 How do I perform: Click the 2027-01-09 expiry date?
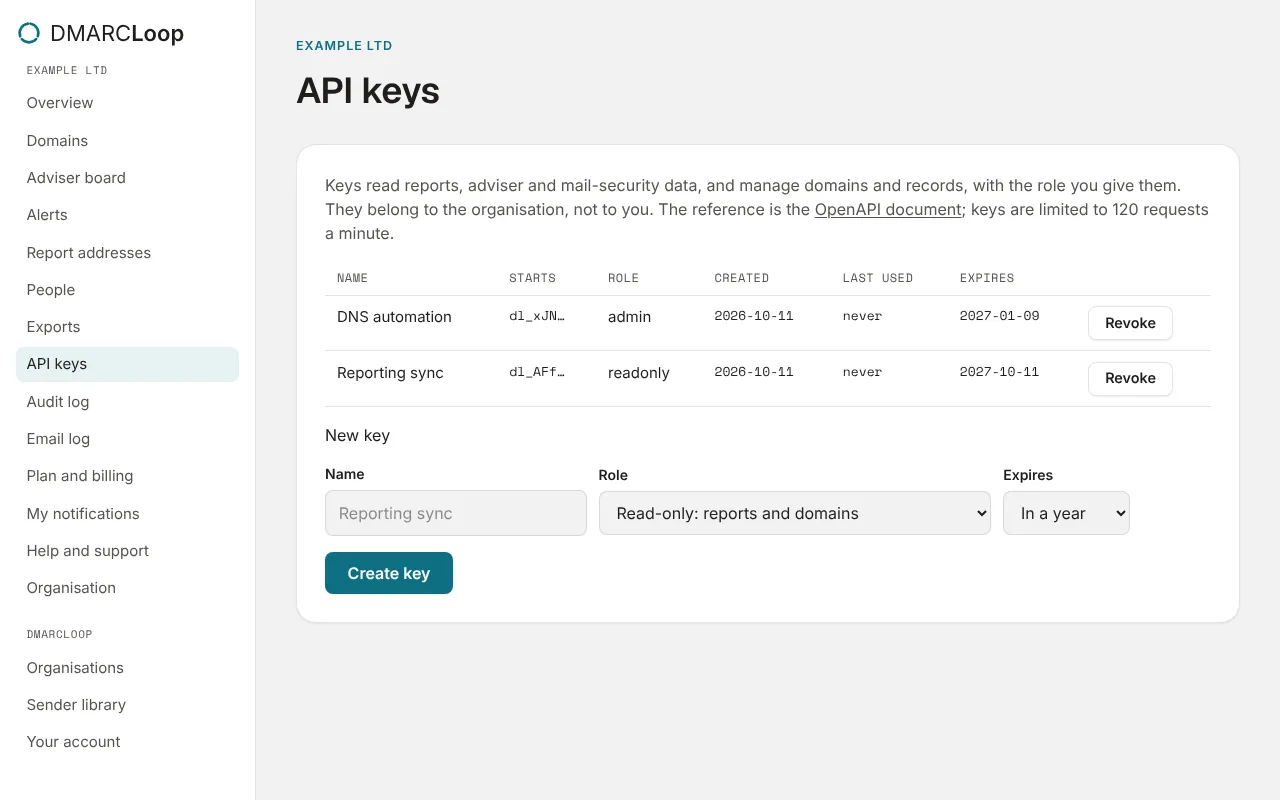click(999, 316)
